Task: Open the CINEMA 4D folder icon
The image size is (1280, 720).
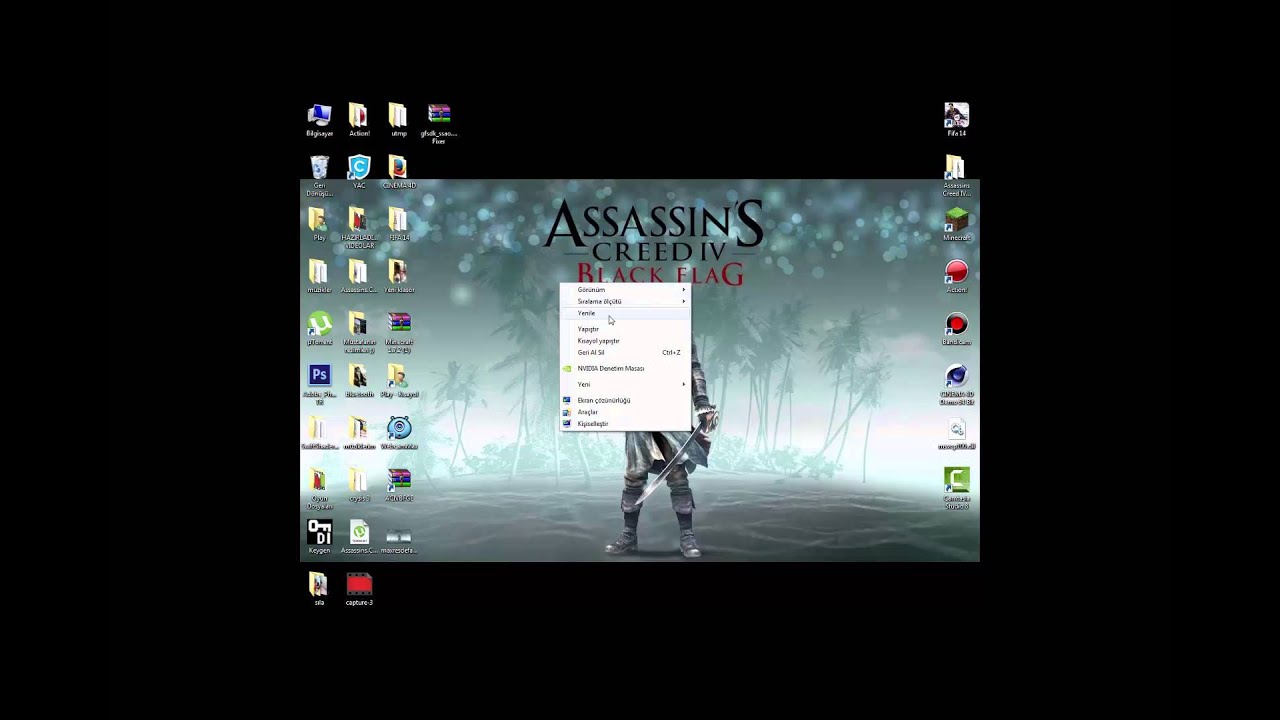Action: click(x=399, y=172)
